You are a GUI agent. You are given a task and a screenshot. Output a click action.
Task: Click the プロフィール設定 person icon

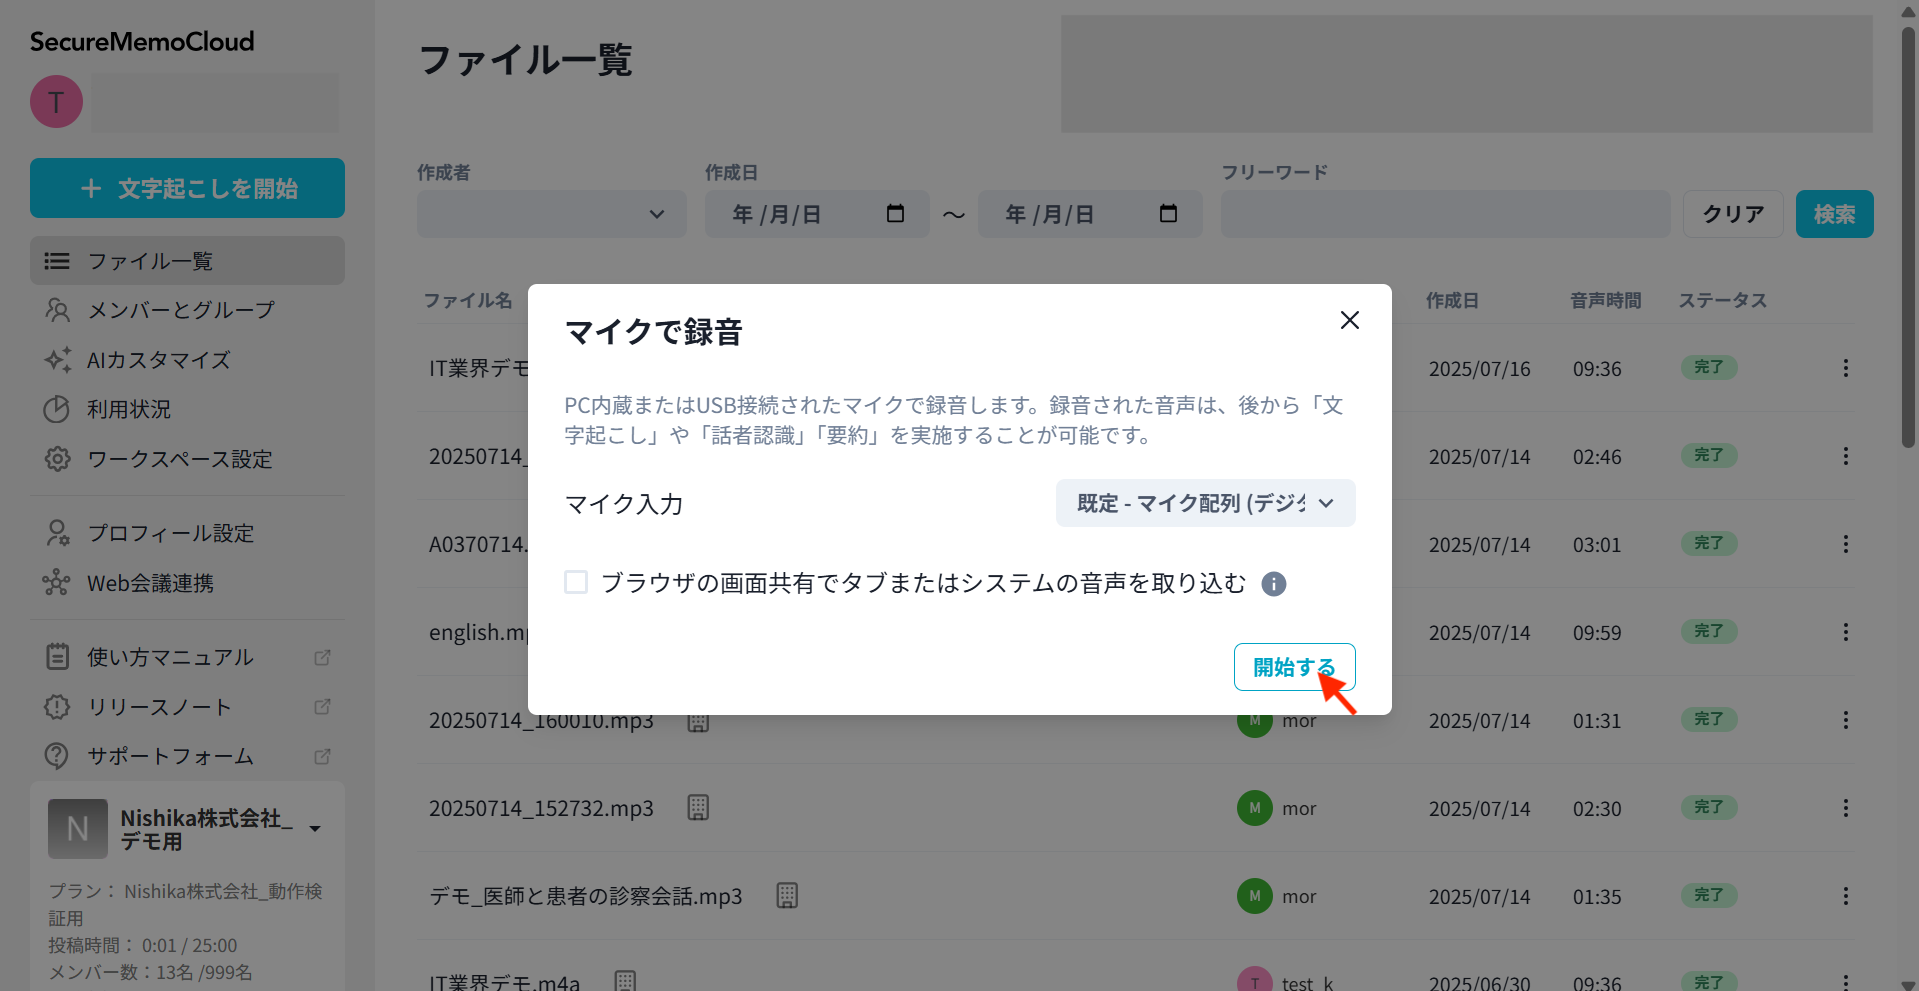click(x=57, y=533)
